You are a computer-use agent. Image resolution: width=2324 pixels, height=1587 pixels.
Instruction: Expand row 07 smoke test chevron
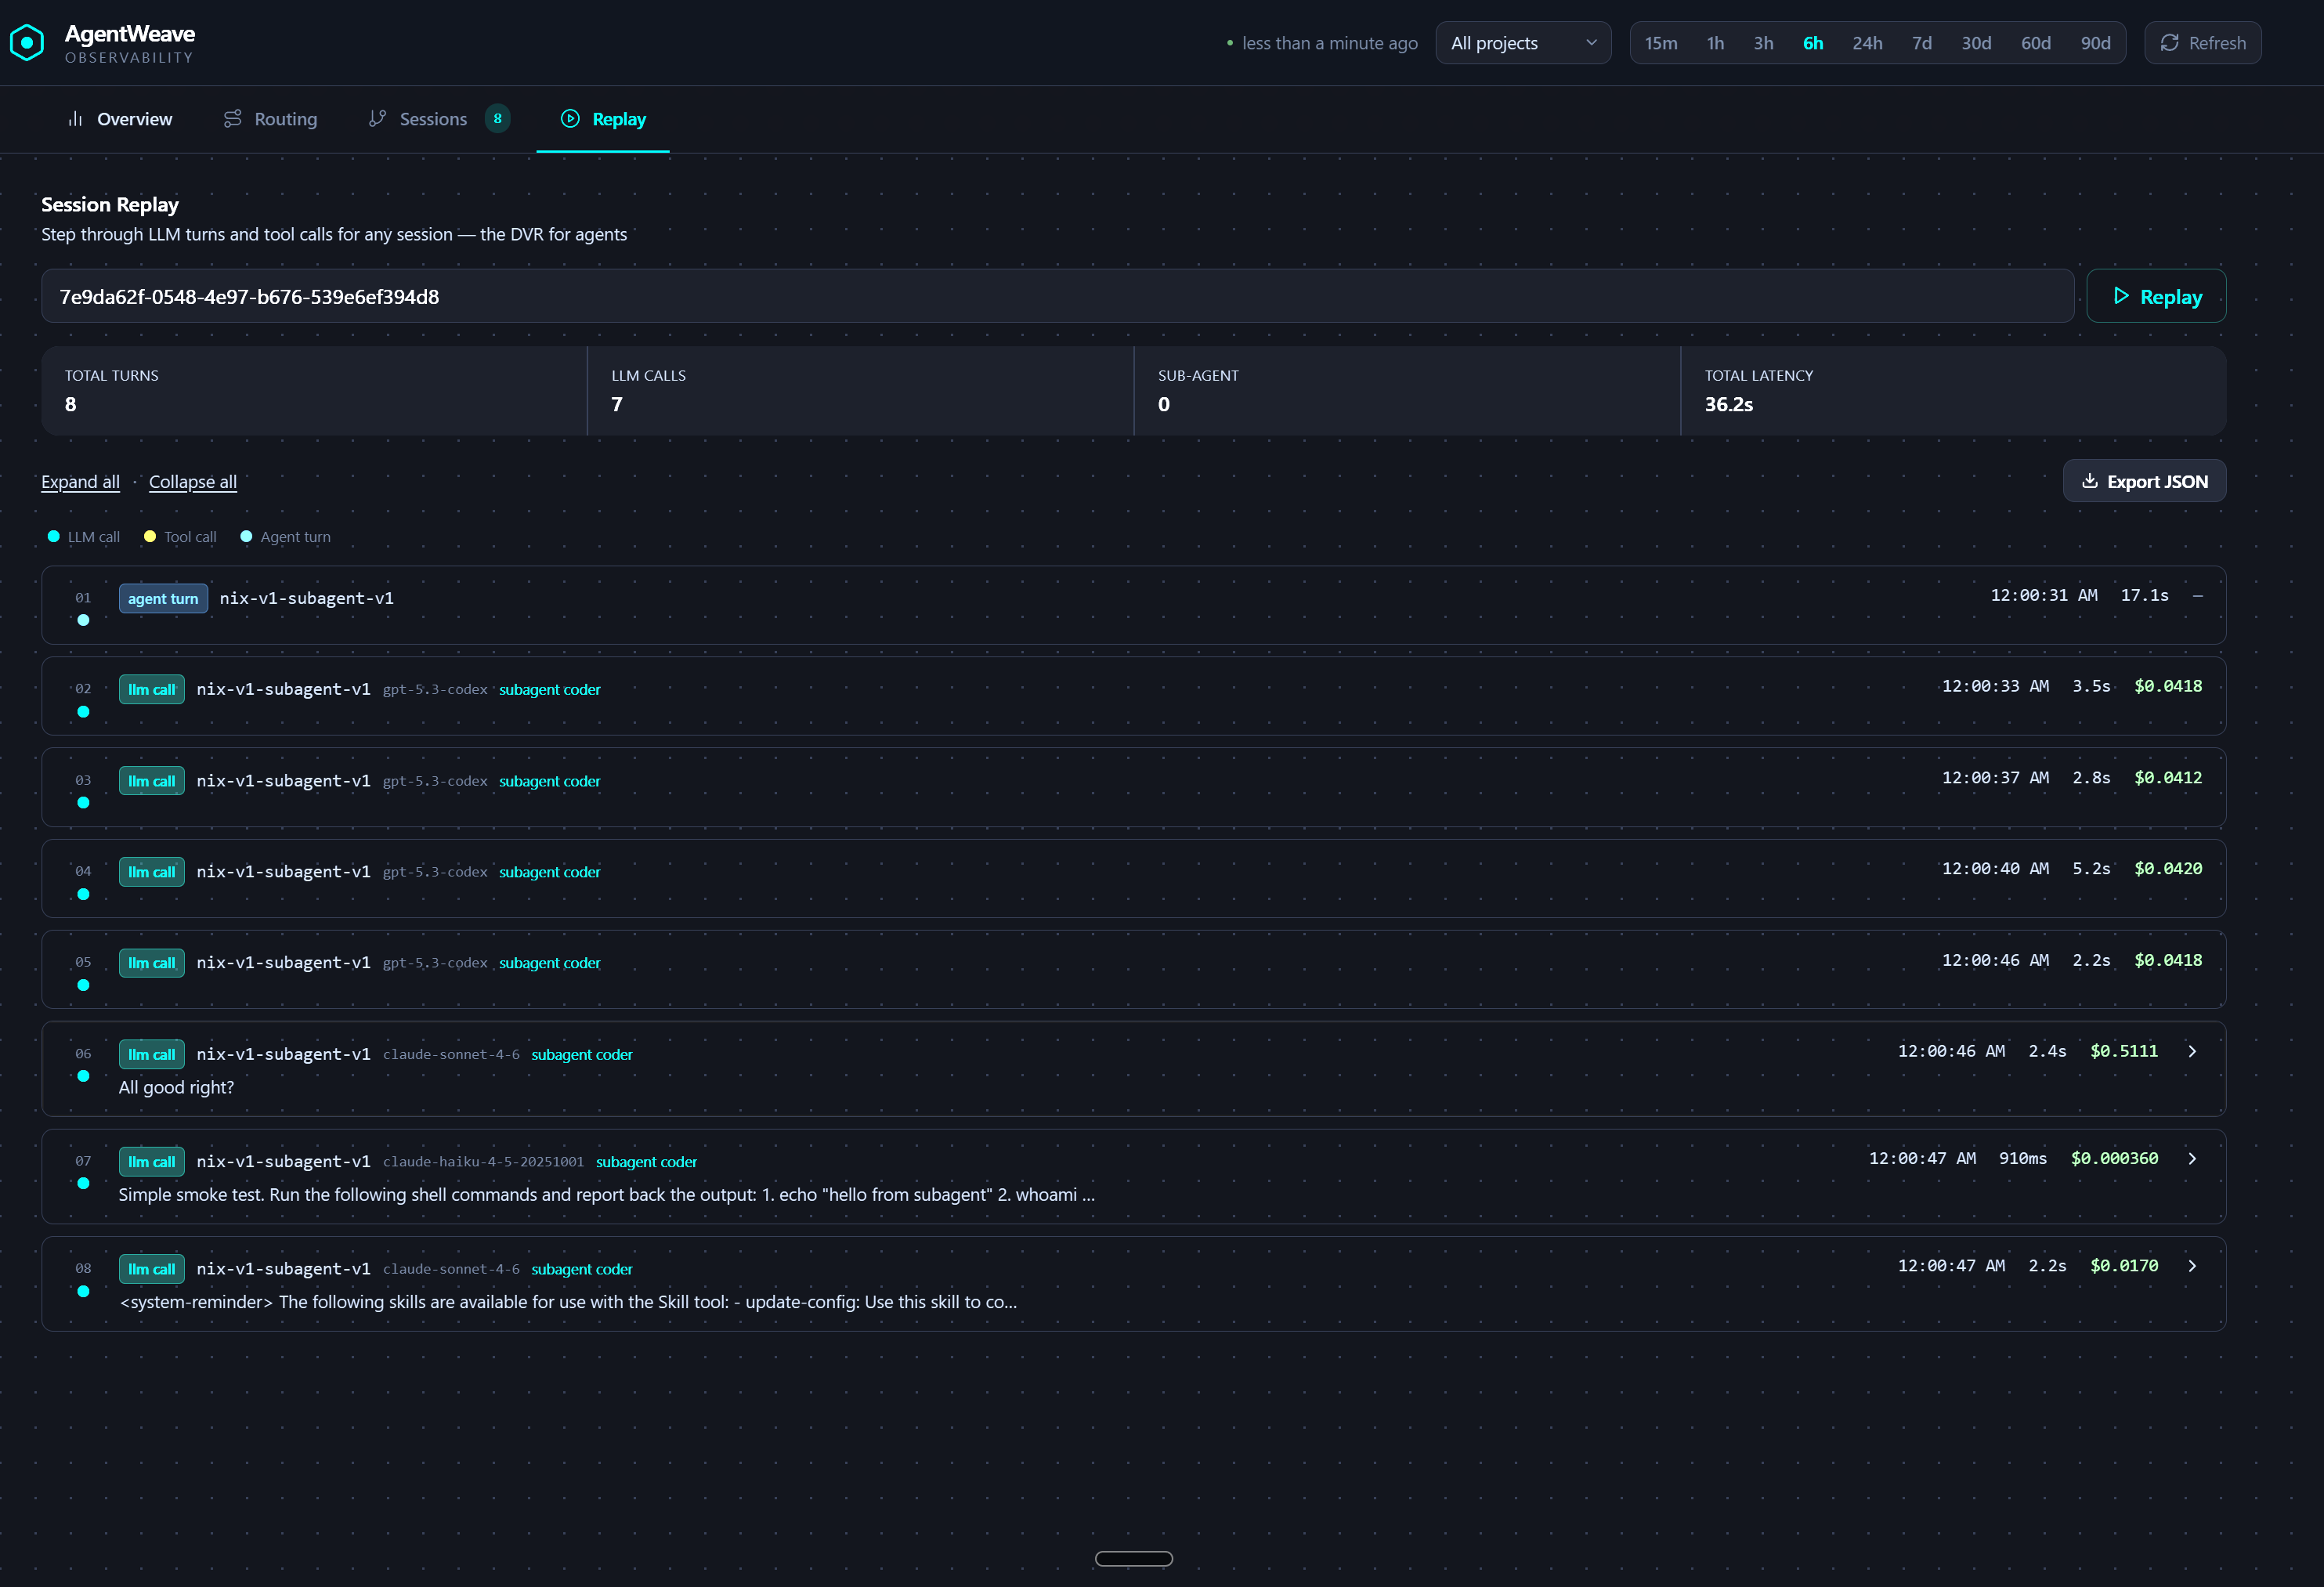tap(2192, 1158)
